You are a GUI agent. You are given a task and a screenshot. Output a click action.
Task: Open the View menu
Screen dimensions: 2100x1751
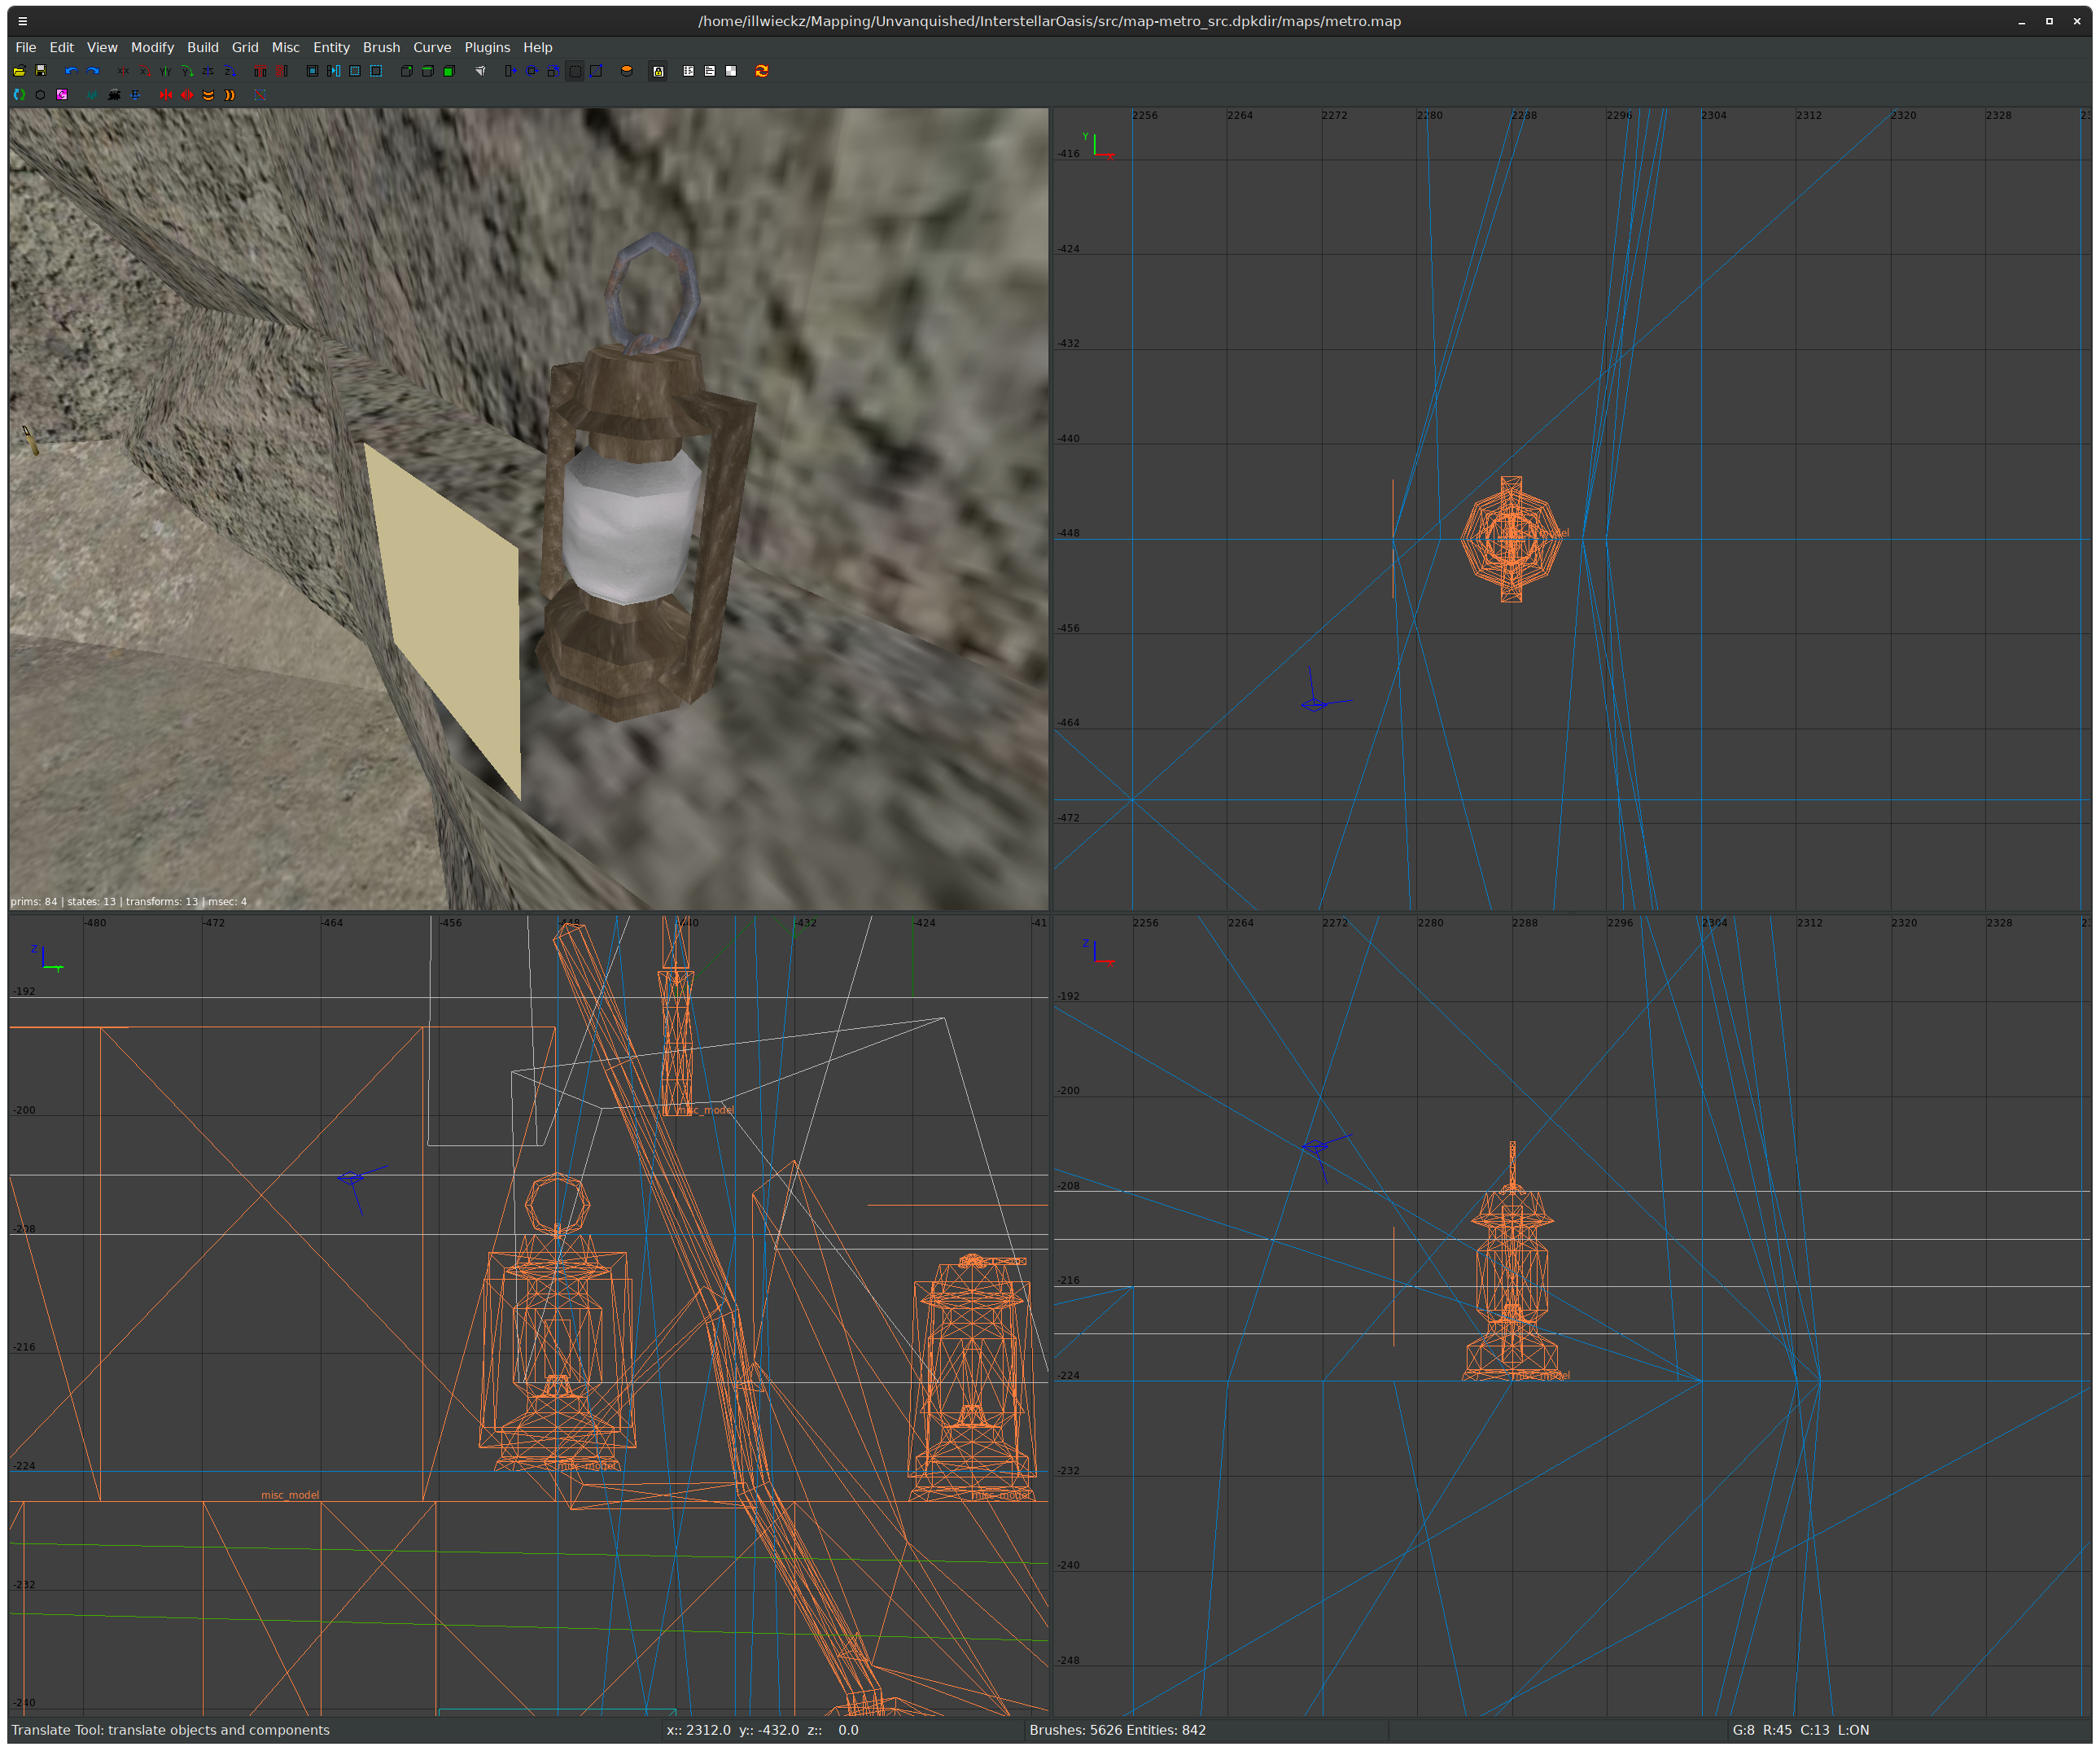pos(102,47)
